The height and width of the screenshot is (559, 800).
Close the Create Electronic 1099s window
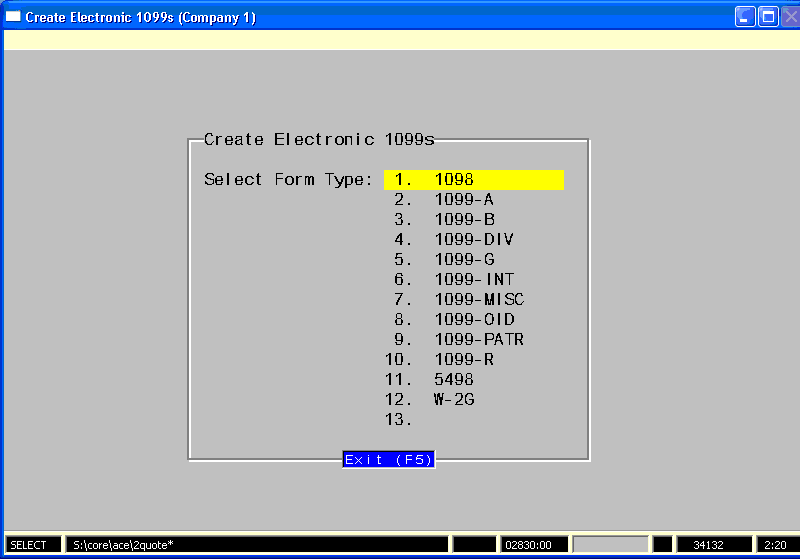point(789,16)
